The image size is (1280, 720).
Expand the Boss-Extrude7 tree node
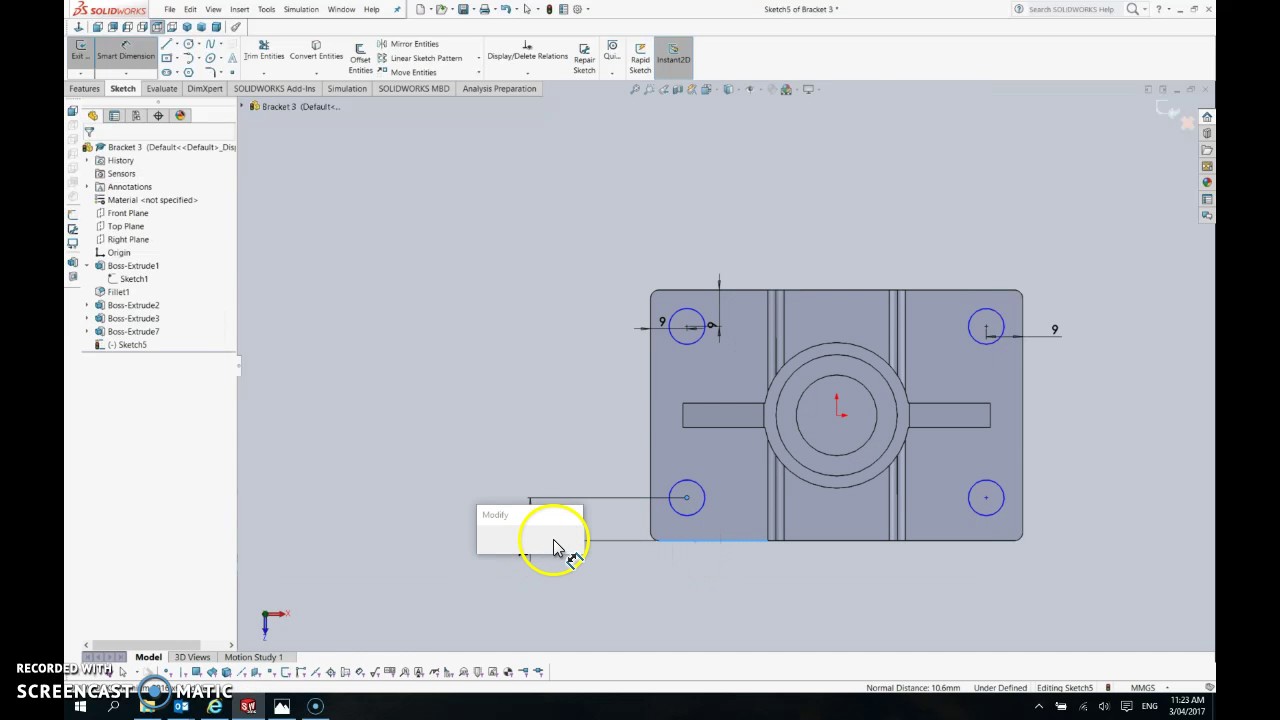(87, 331)
